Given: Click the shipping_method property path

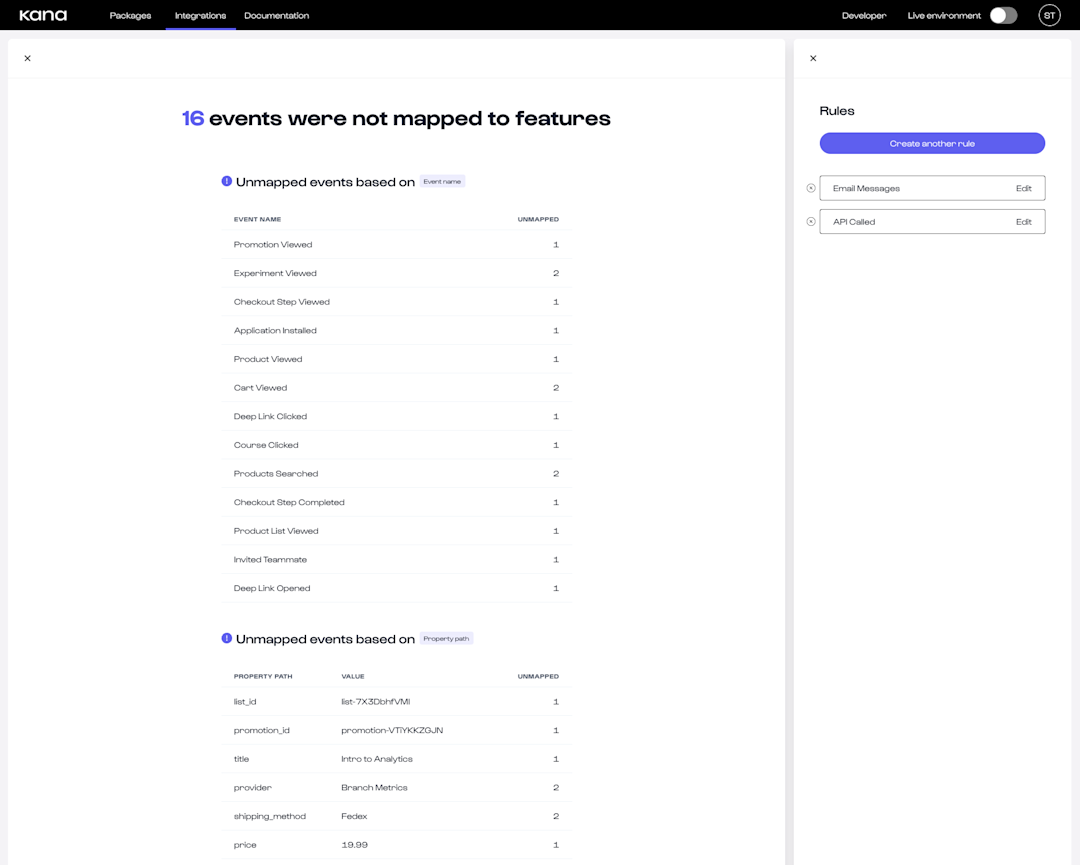Looking at the screenshot, I should click(x=269, y=816).
